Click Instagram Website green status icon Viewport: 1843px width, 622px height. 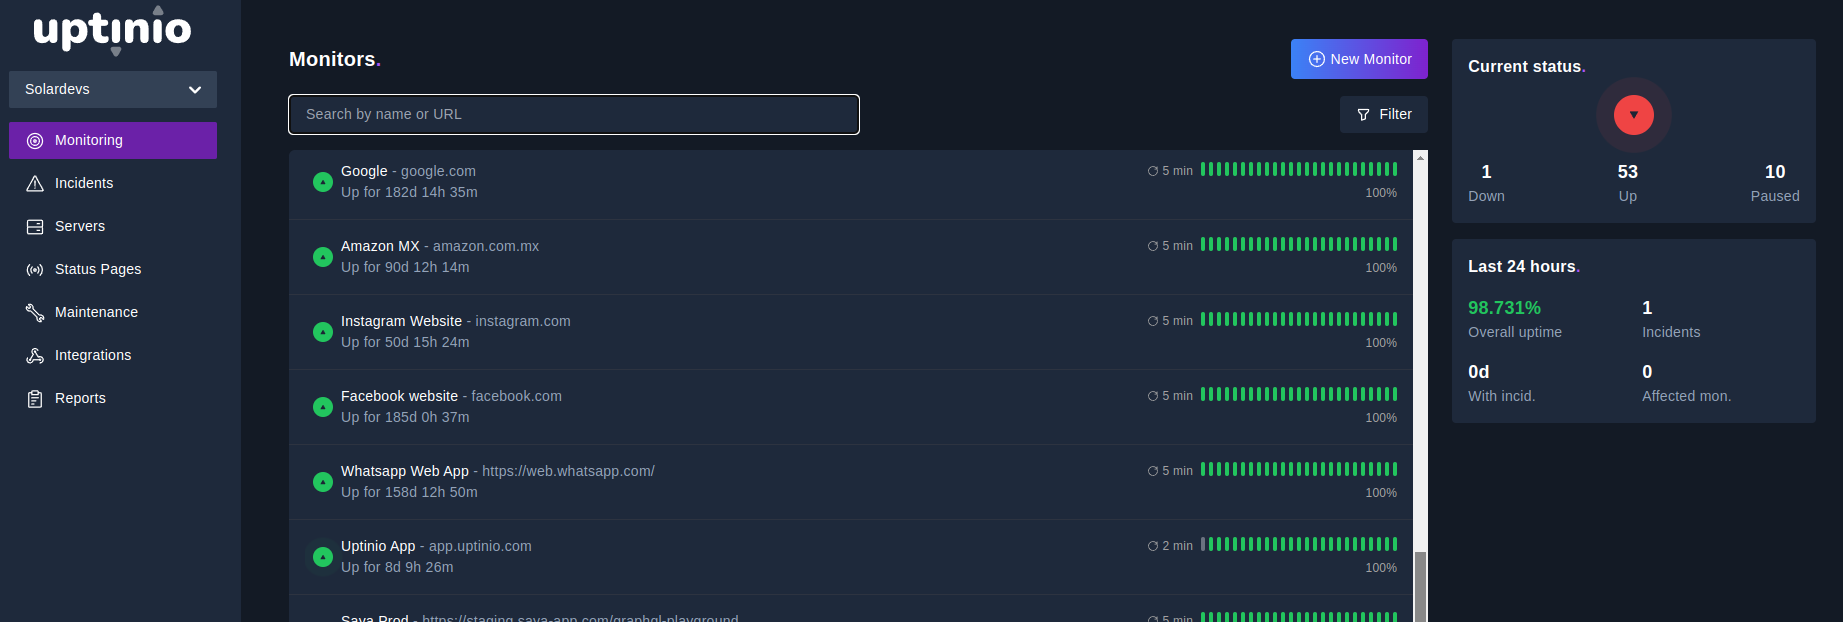click(x=323, y=332)
